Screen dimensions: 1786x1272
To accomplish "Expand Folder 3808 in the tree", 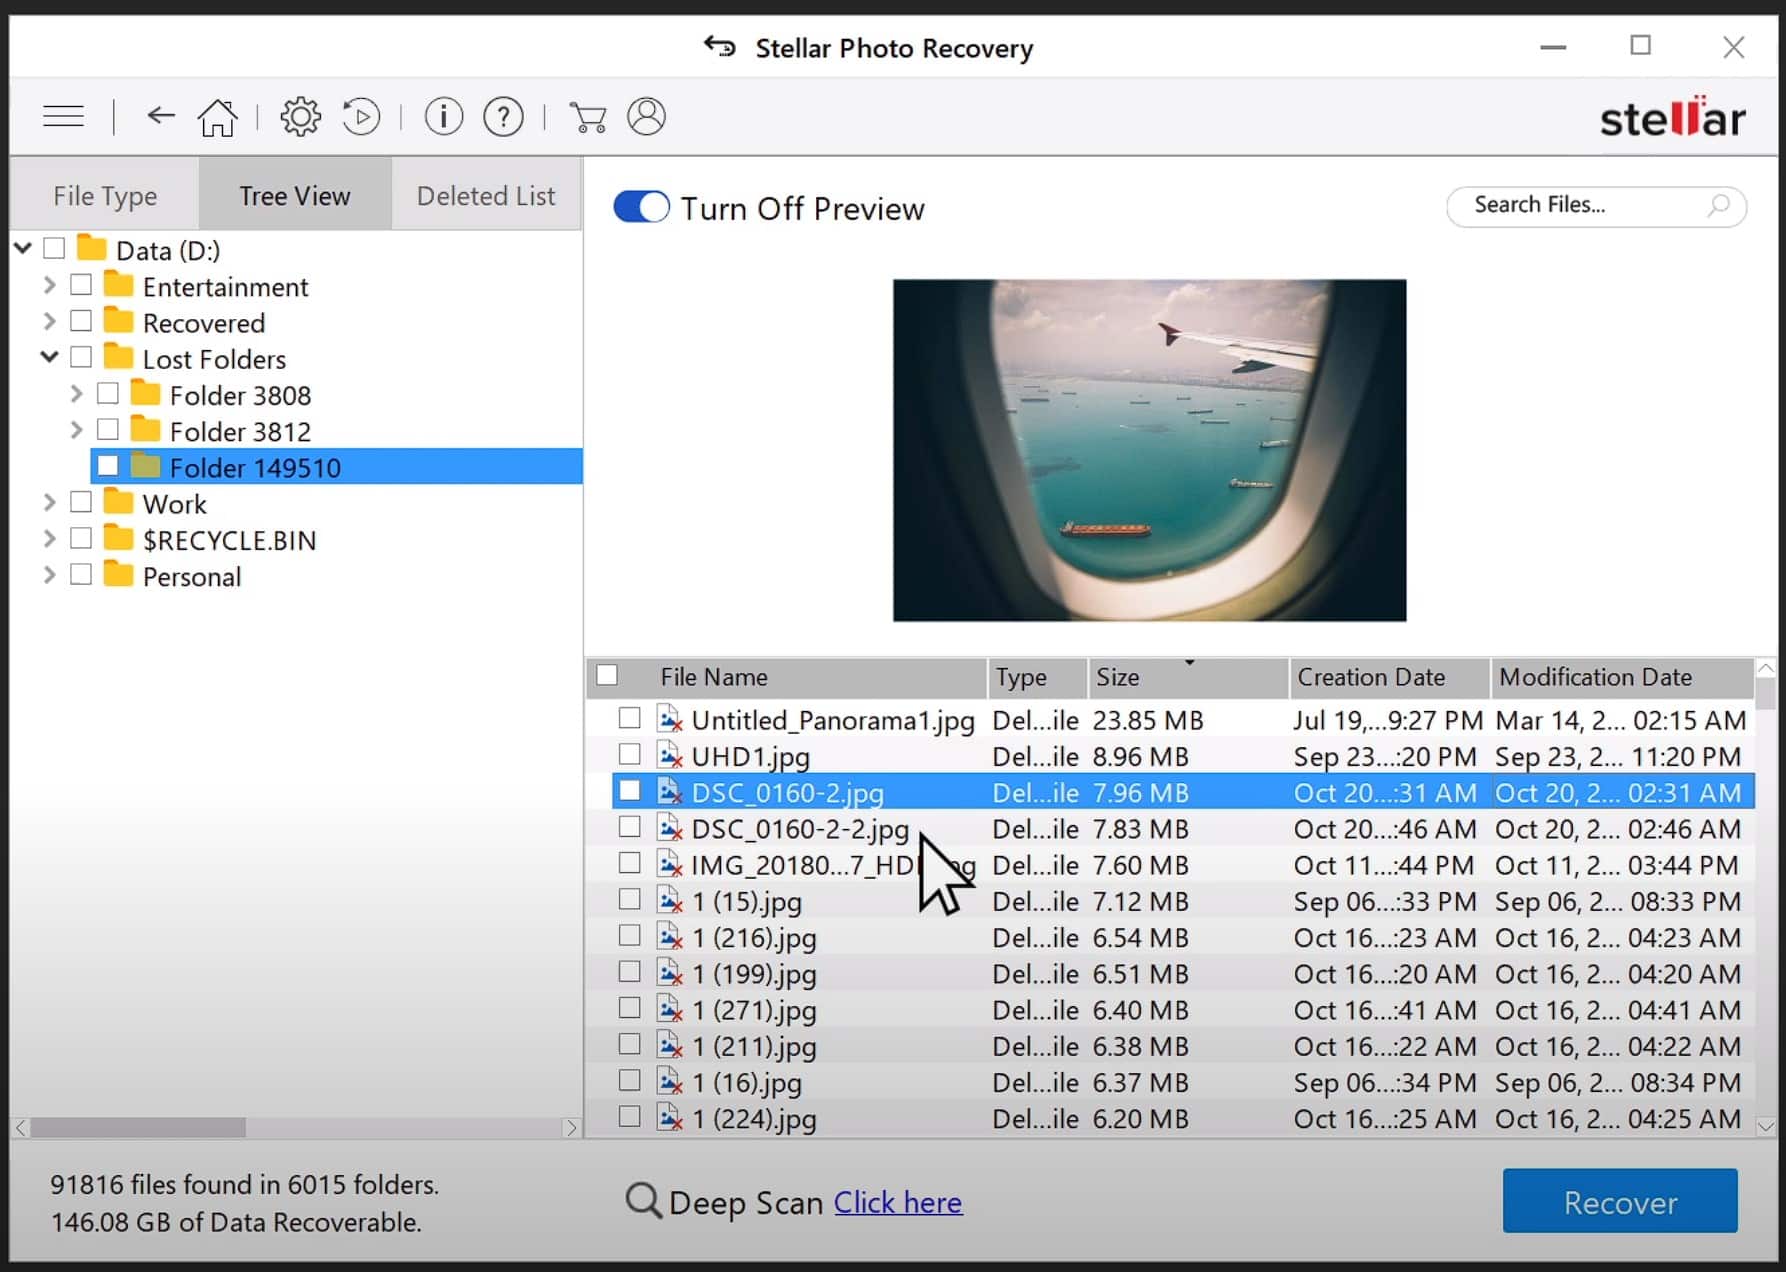I will (x=76, y=394).
